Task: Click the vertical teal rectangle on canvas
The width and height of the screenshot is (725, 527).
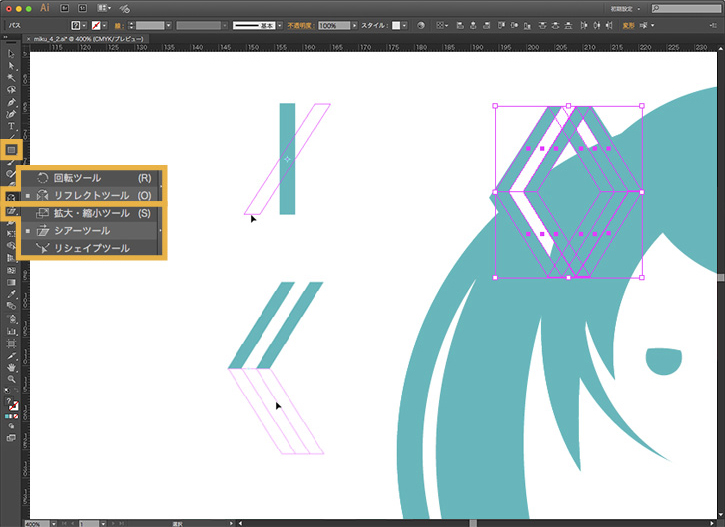Action: (287, 159)
